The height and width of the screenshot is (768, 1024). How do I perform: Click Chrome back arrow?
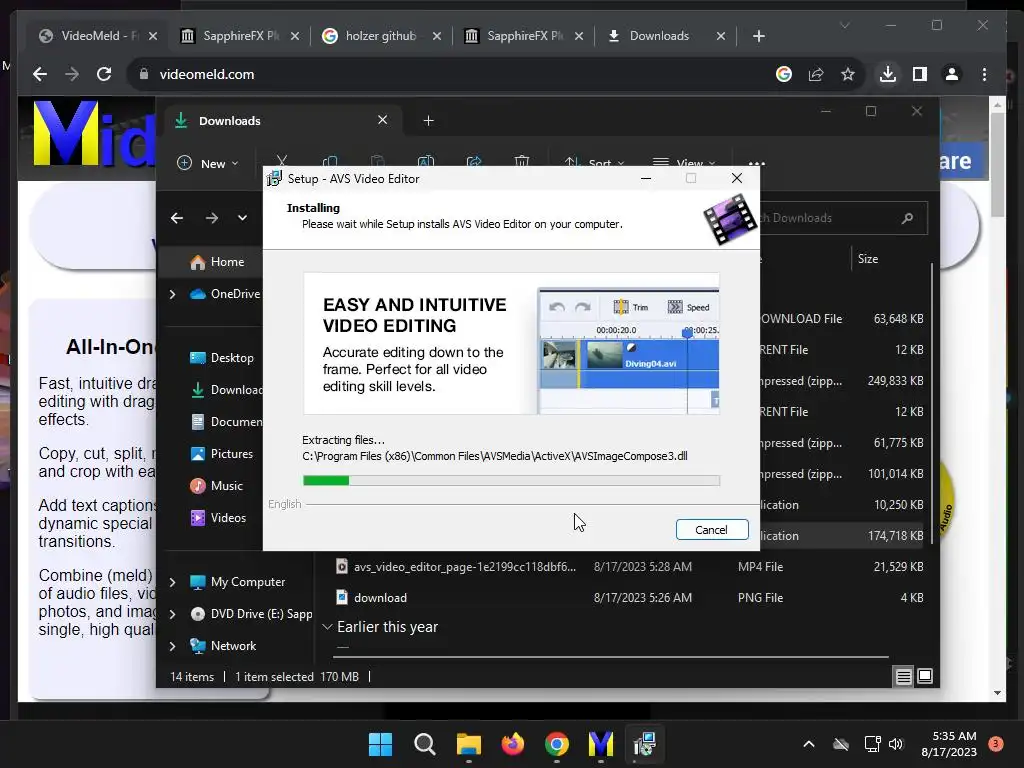tap(40, 74)
